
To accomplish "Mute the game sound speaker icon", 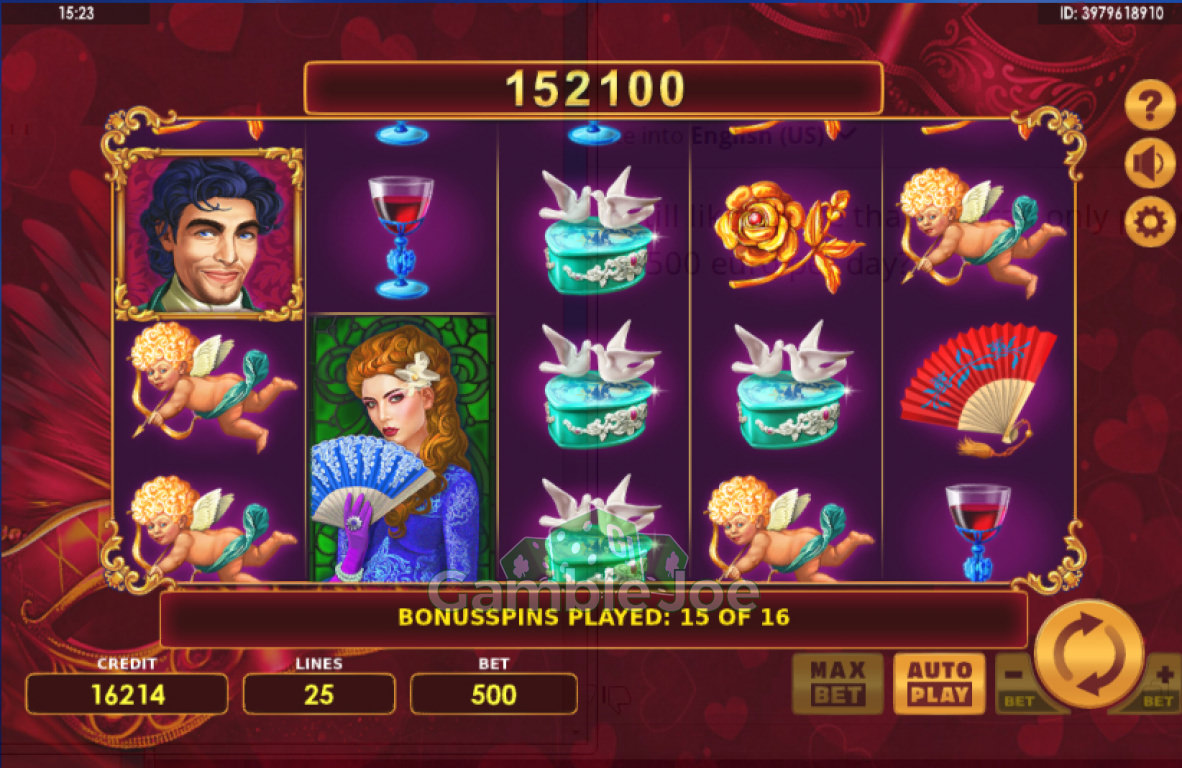I will (x=1150, y=164).
